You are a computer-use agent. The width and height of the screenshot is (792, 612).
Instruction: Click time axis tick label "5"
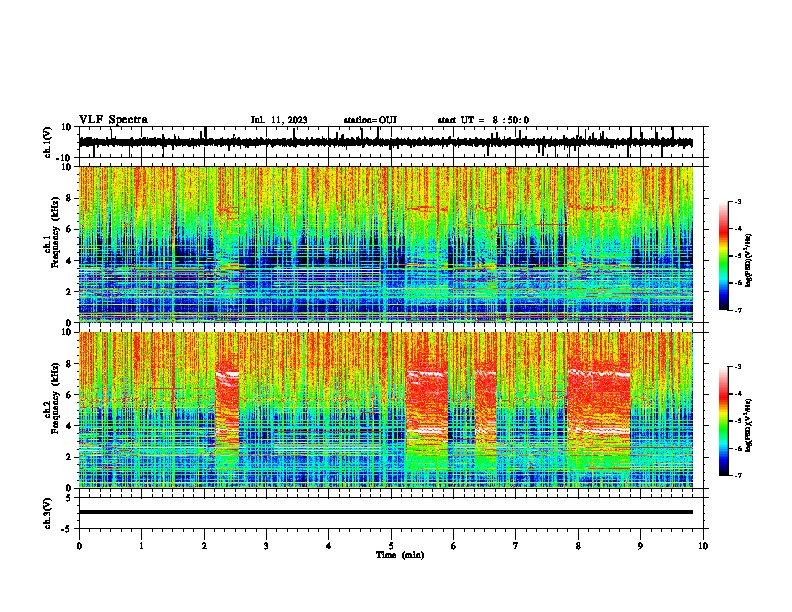click(391, 546)
